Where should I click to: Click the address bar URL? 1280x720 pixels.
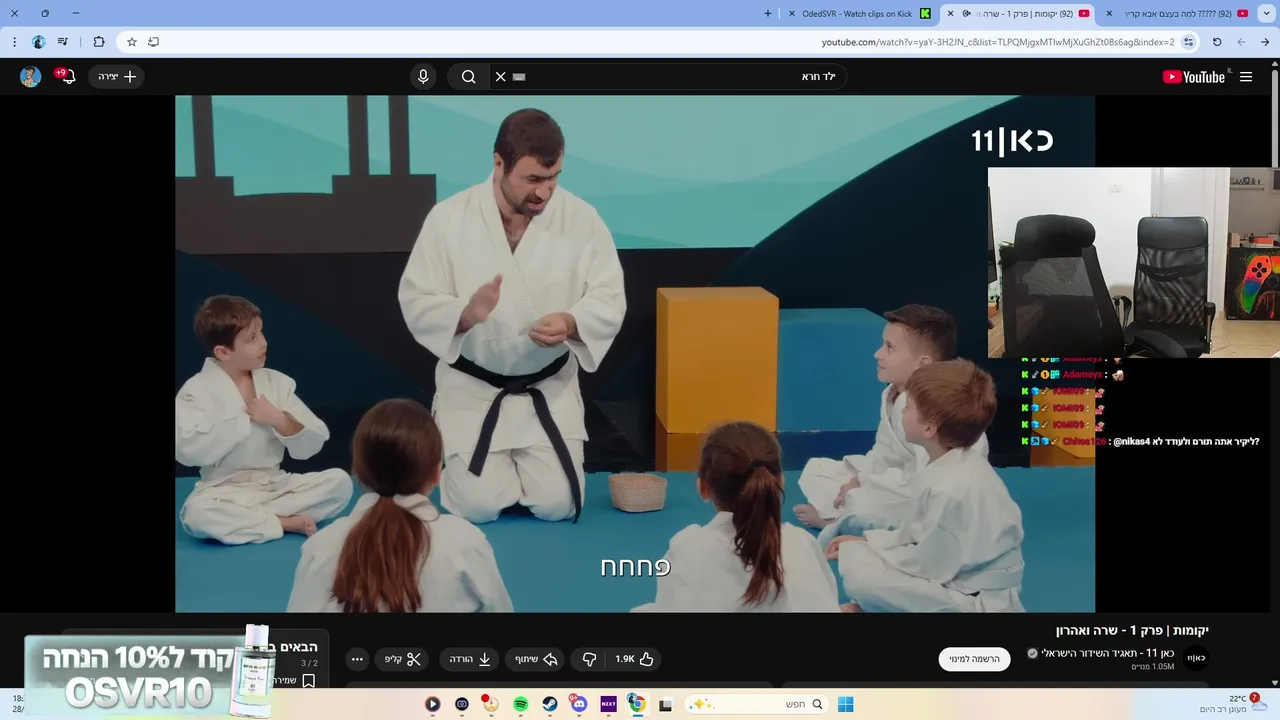pos(998,42)
